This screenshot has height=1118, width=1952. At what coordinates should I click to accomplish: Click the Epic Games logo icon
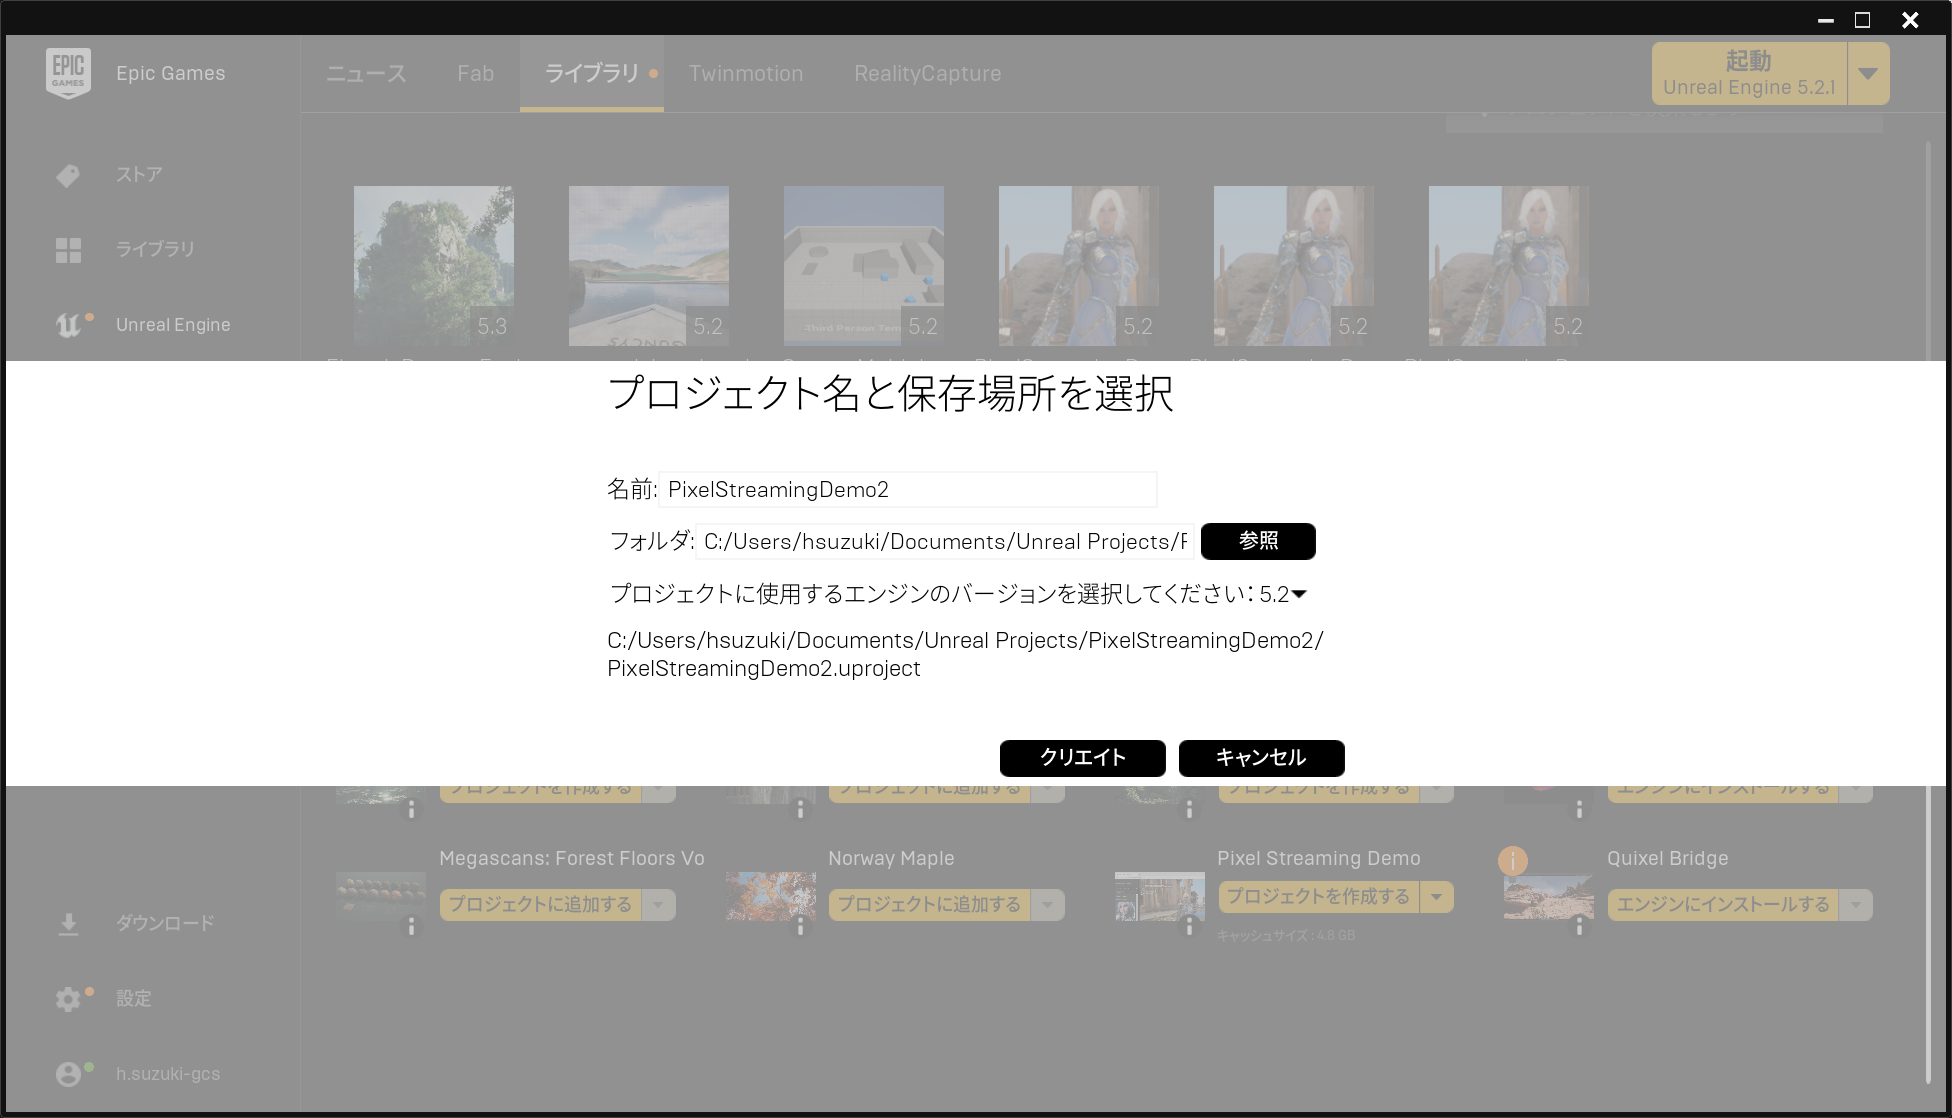(x=68, y=73)
